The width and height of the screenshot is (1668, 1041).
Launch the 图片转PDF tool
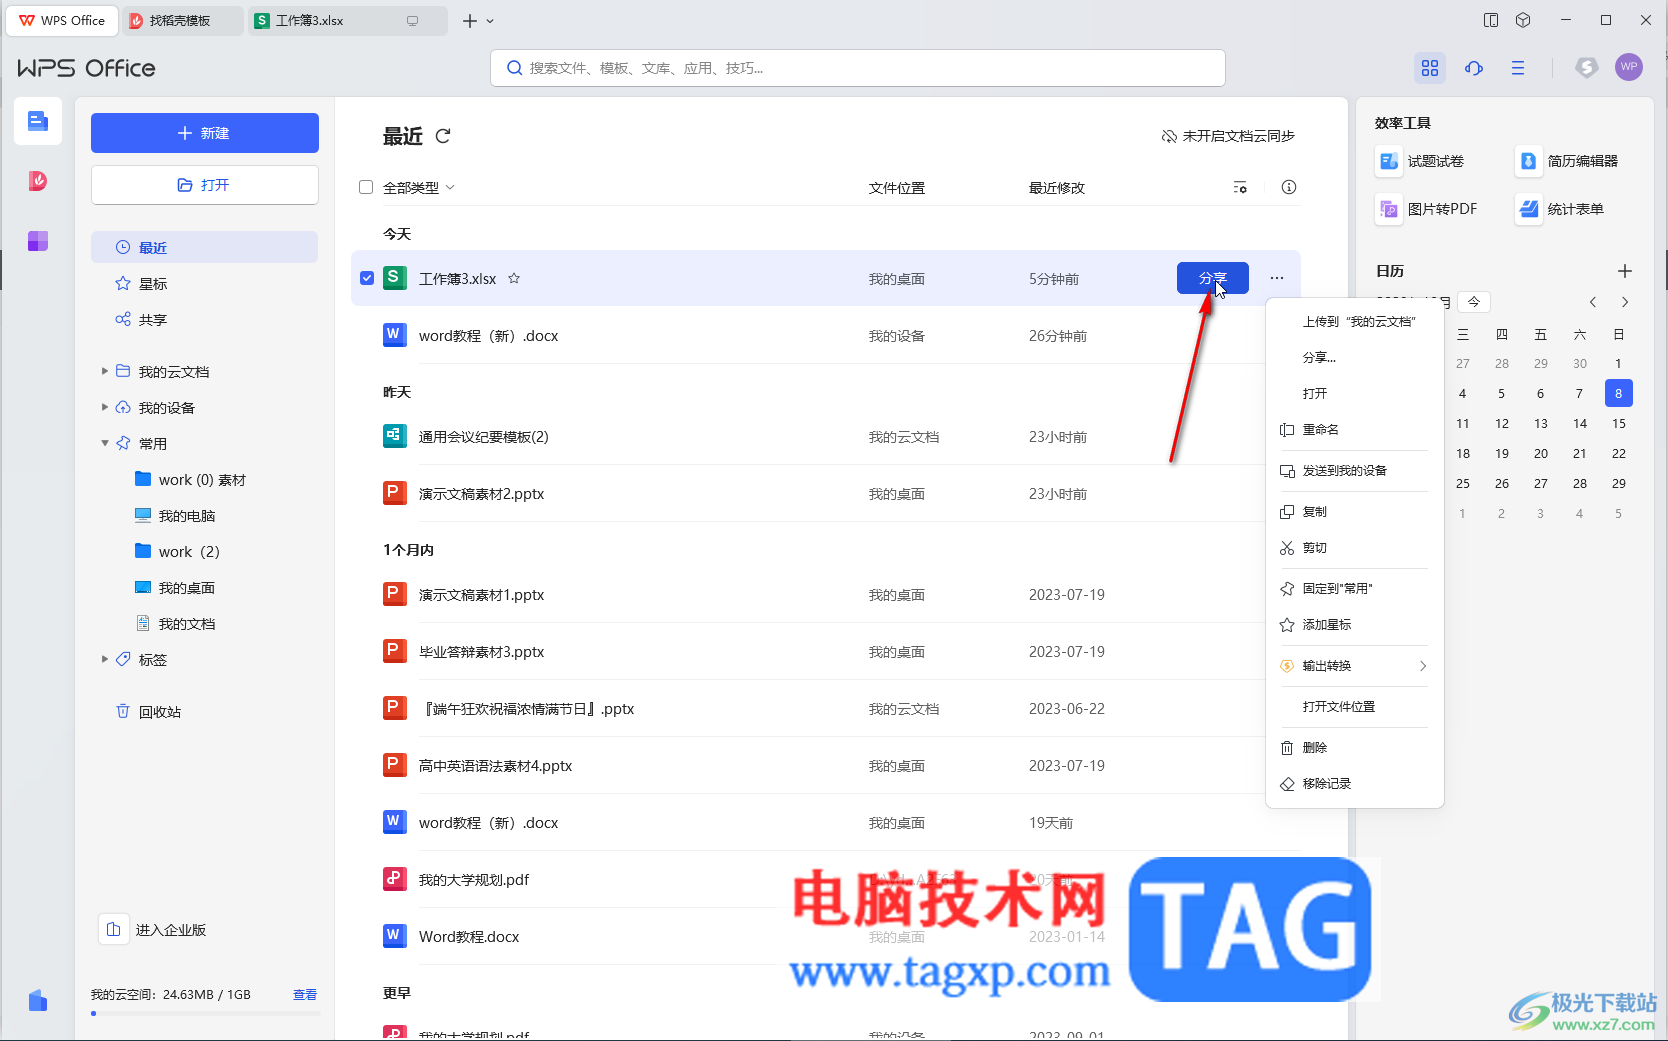pyautogui.click(x=1427, y=209)
